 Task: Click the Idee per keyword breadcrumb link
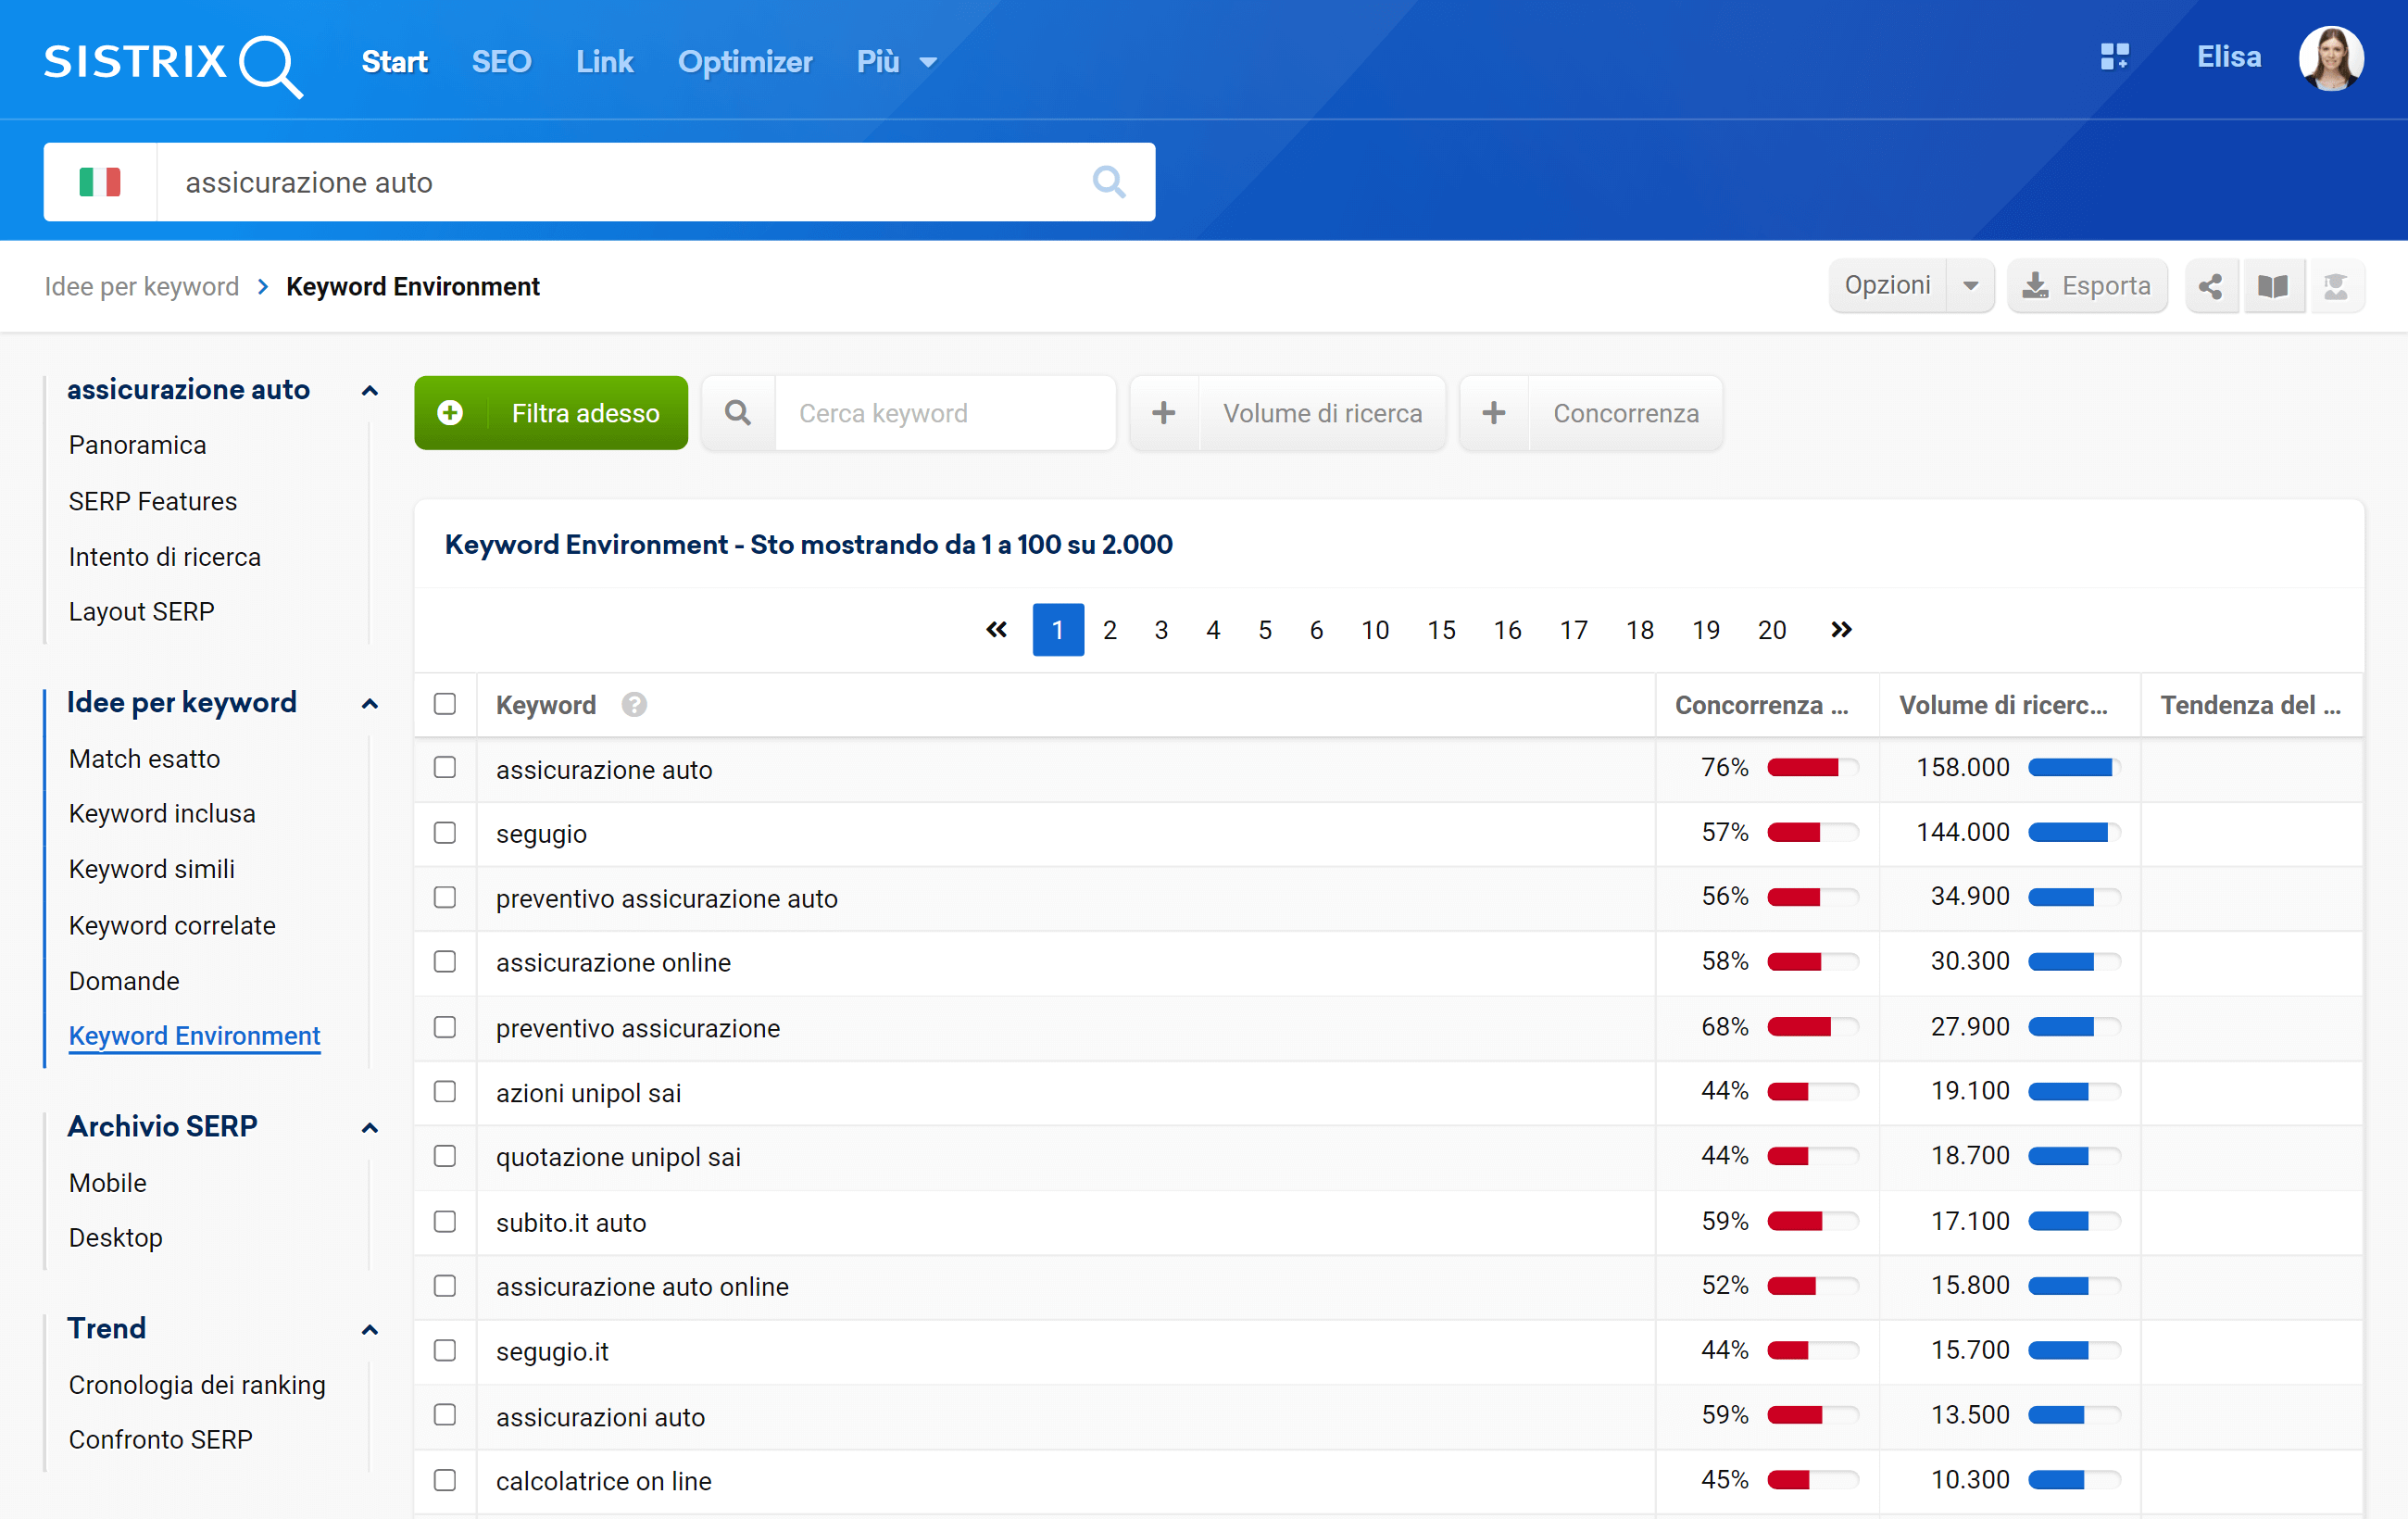tap(142, 287)
